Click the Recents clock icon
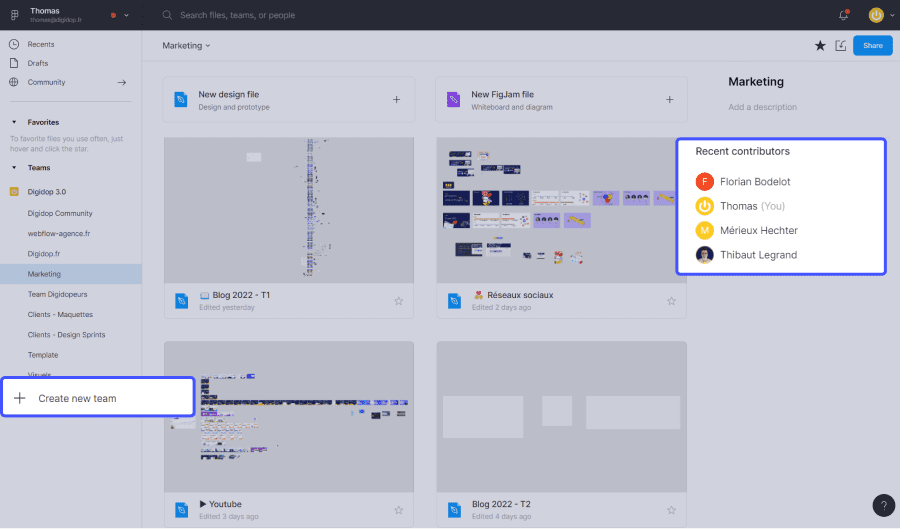The image size is (900, 529). coord(14,44)
